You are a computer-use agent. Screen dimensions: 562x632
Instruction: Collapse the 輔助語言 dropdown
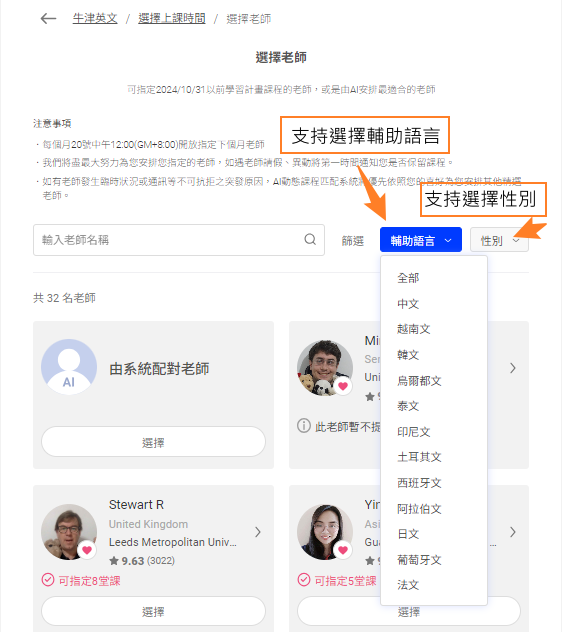pyautogui.click(x=420, y=240)
